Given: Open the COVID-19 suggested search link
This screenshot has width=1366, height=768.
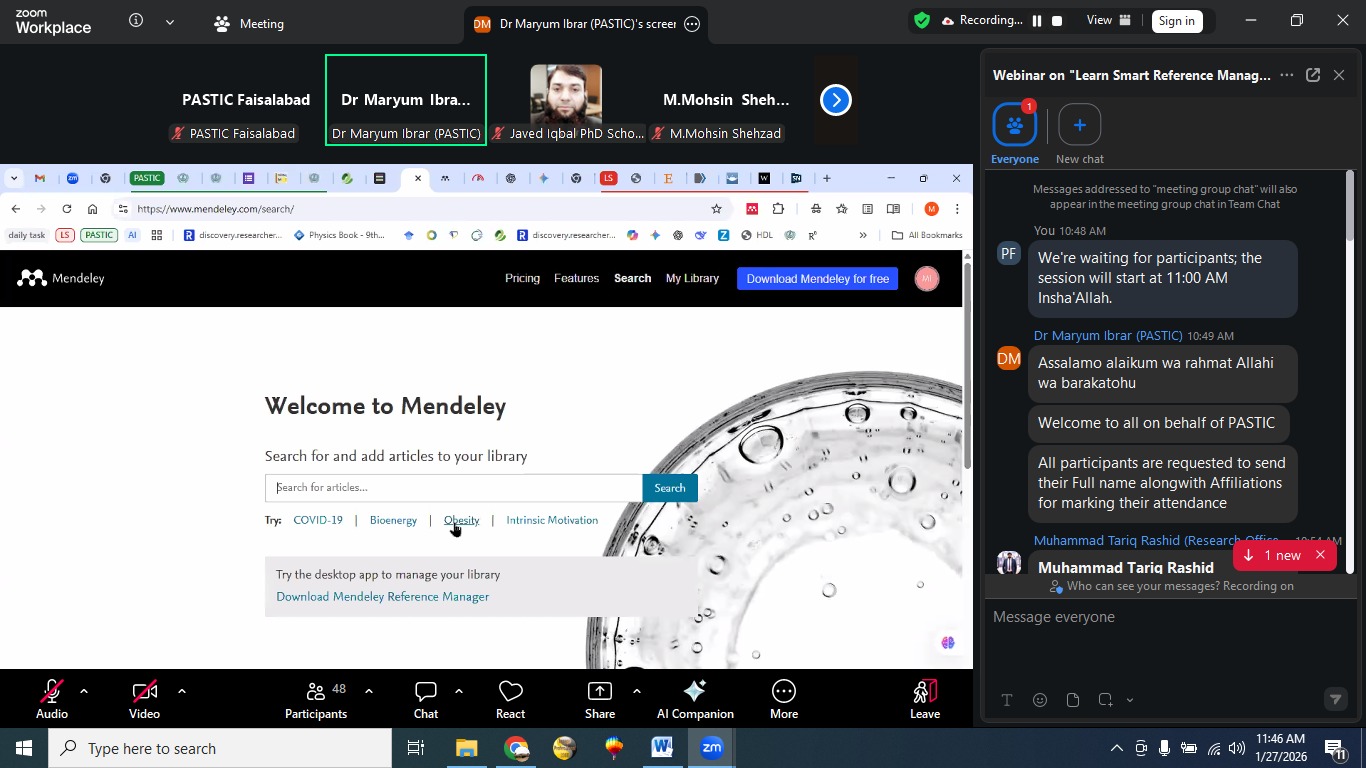Looking at the screenshot, I should 318,520.
